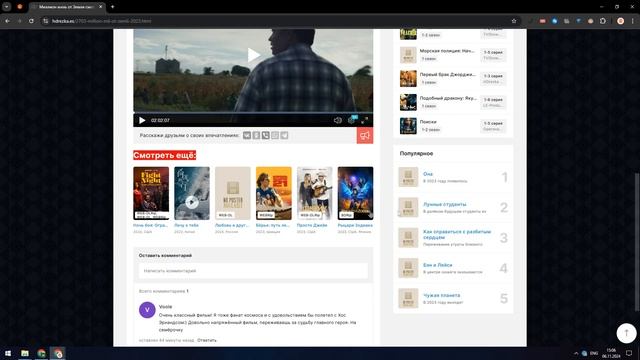Click into the write-comment input field
The height and width of the screenshot is (360, 640).
click(x=253, y=271)
